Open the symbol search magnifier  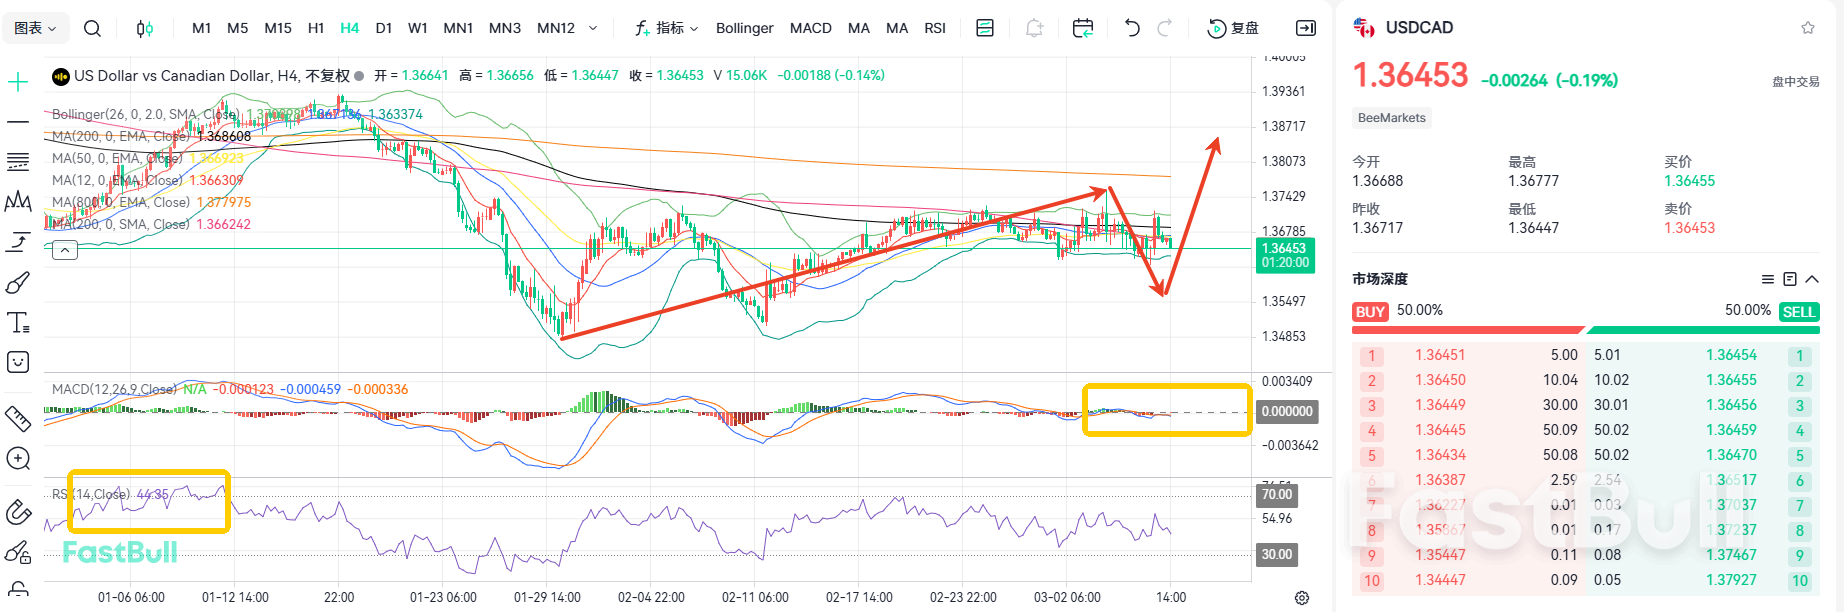92,28
